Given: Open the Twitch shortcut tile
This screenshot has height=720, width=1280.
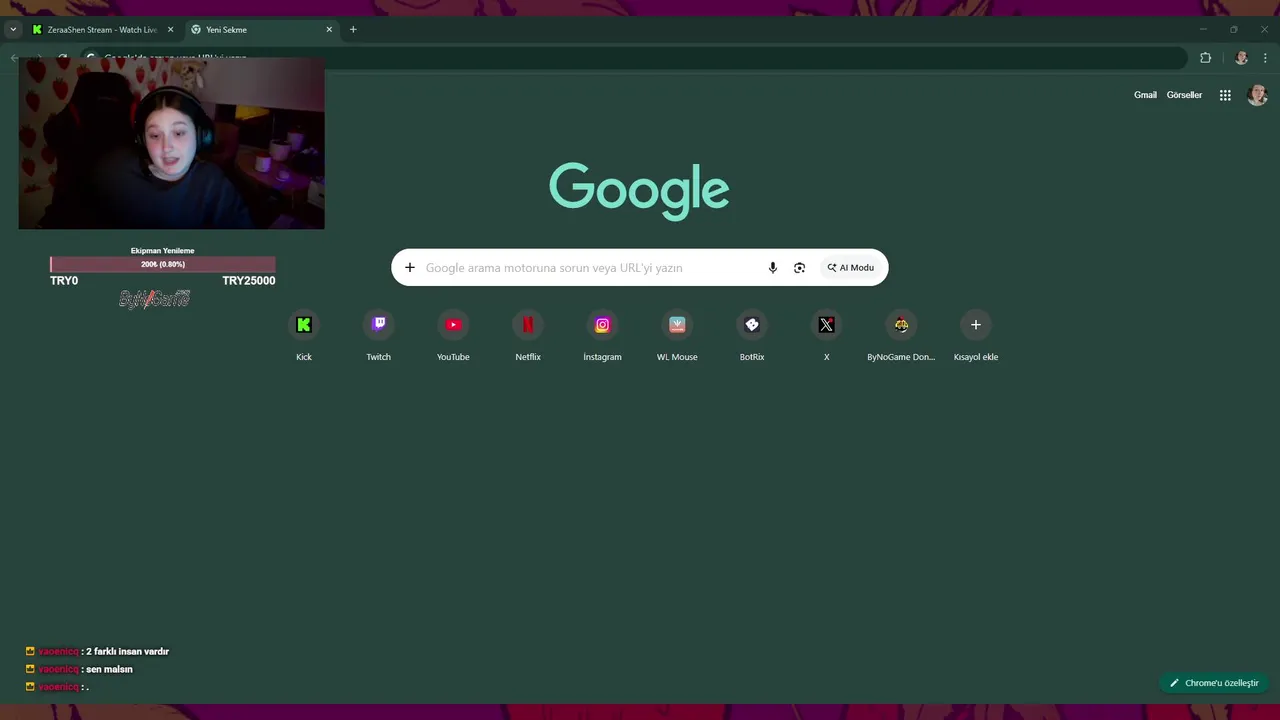Looking at the screenshot, I should (x=378, y=336).
